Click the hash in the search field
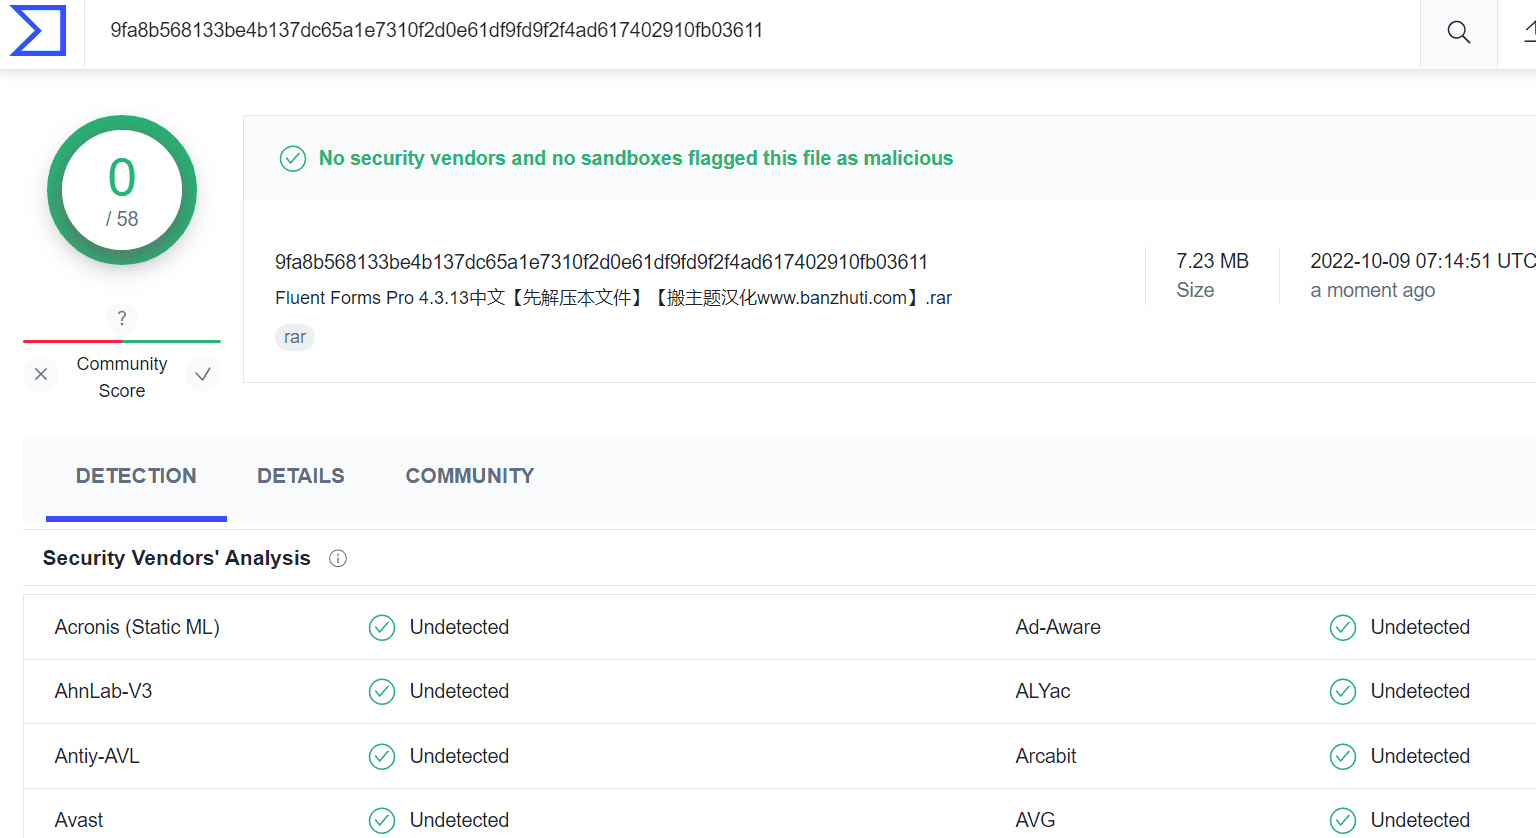 click(437, 30)
